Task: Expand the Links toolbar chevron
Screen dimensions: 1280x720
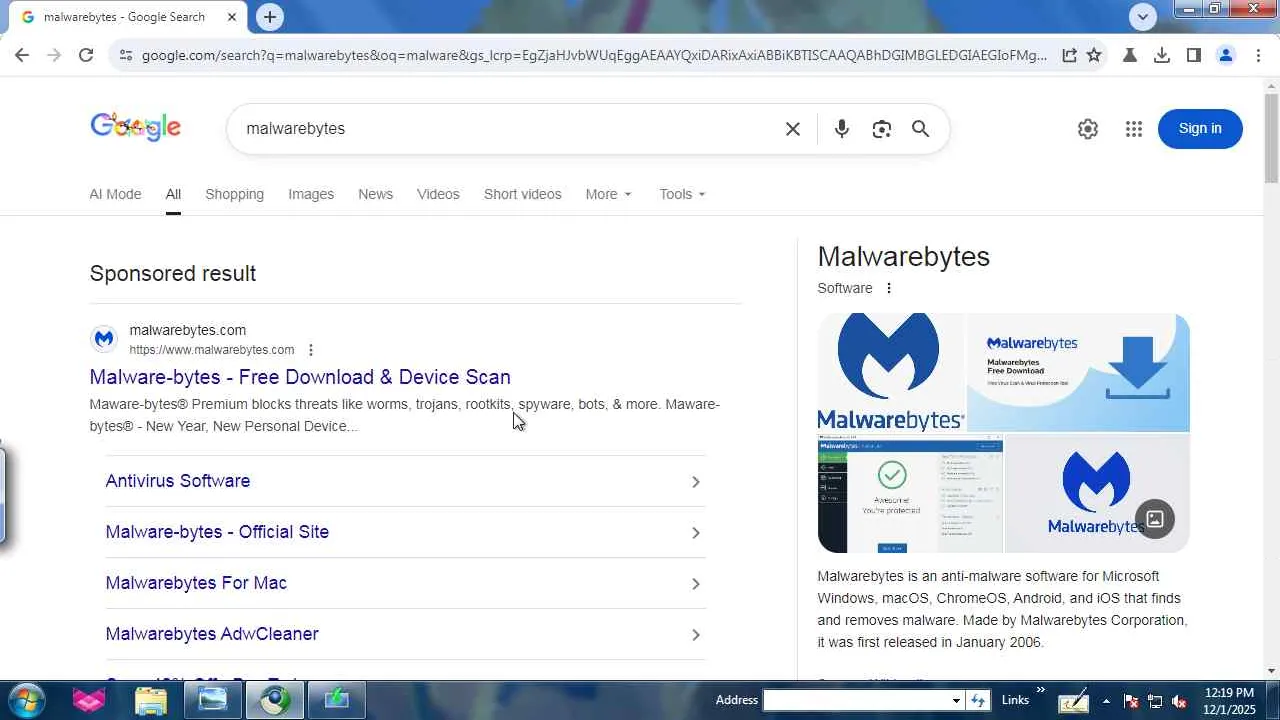Action: point(1040,690)
